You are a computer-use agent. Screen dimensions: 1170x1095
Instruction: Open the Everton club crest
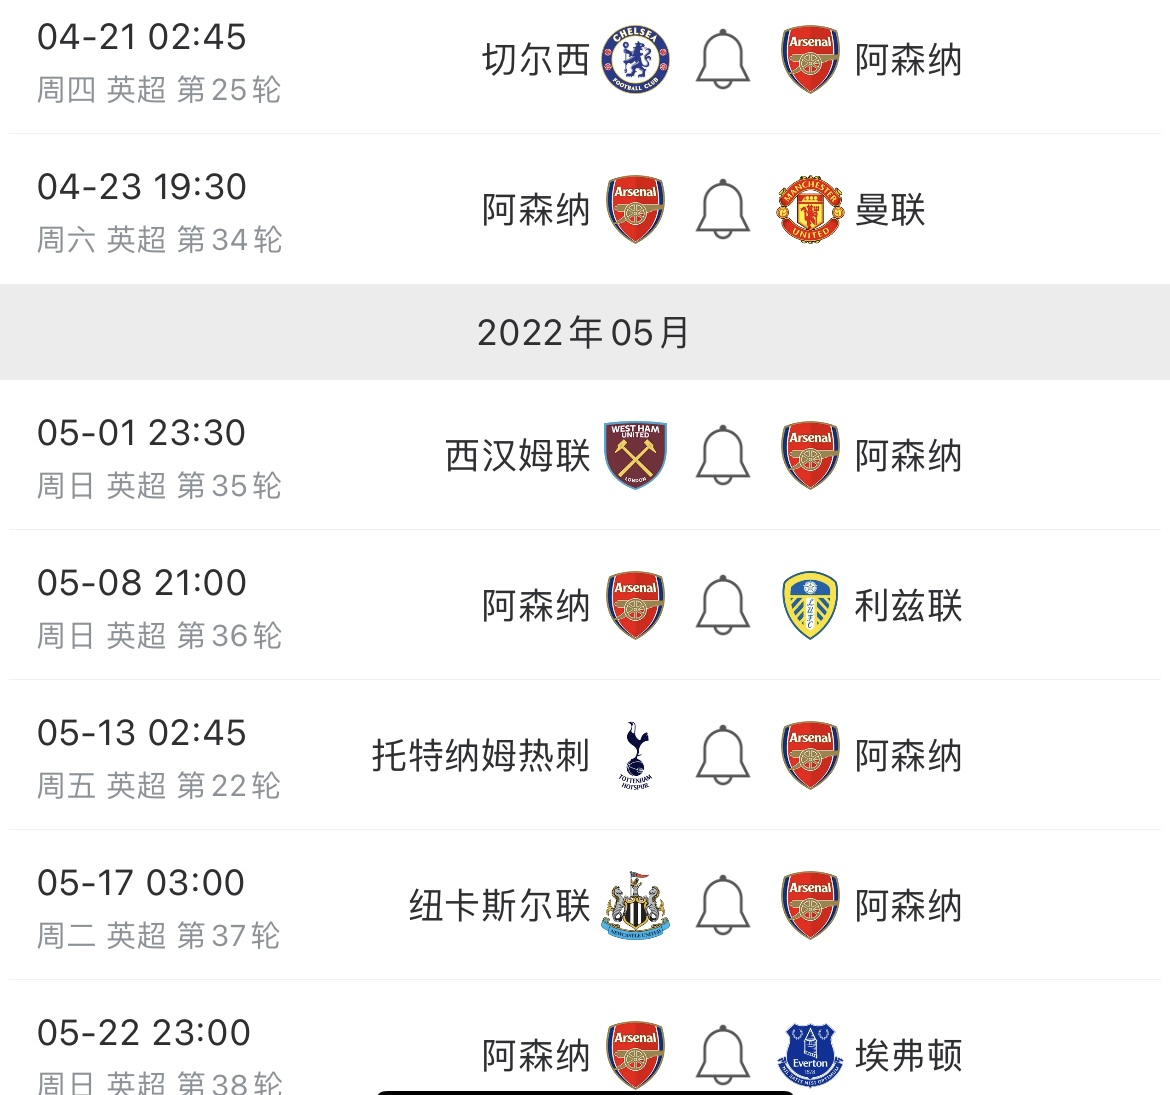pos(810,1055)
